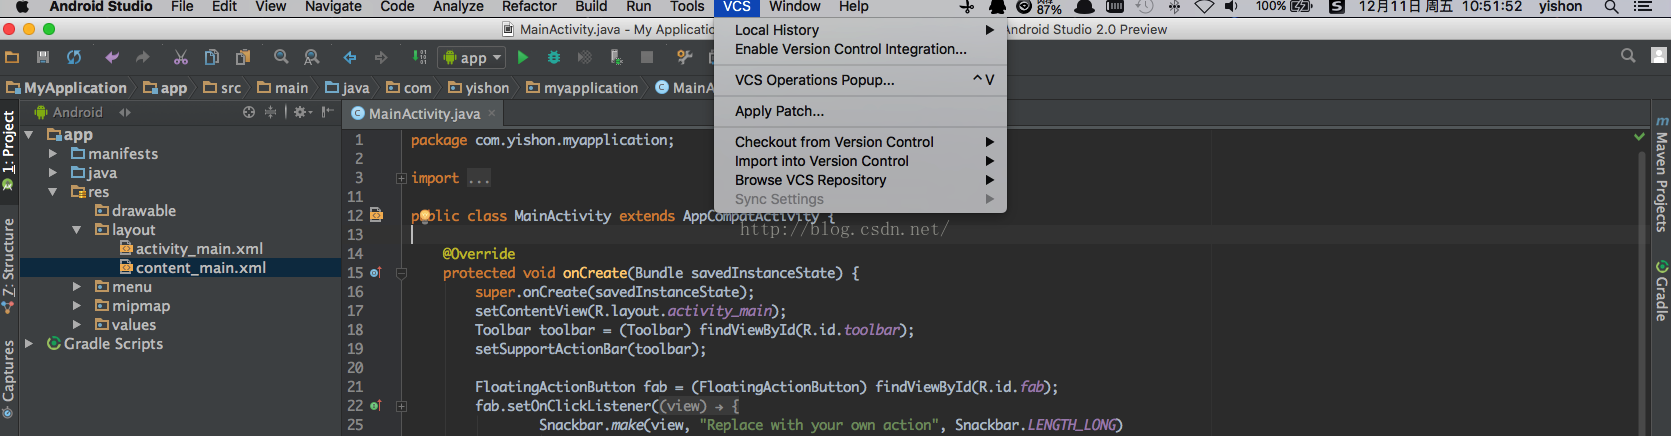Click the Open folder toolbar icon
The image size is (1671, 436).
[x=12, y=58]
